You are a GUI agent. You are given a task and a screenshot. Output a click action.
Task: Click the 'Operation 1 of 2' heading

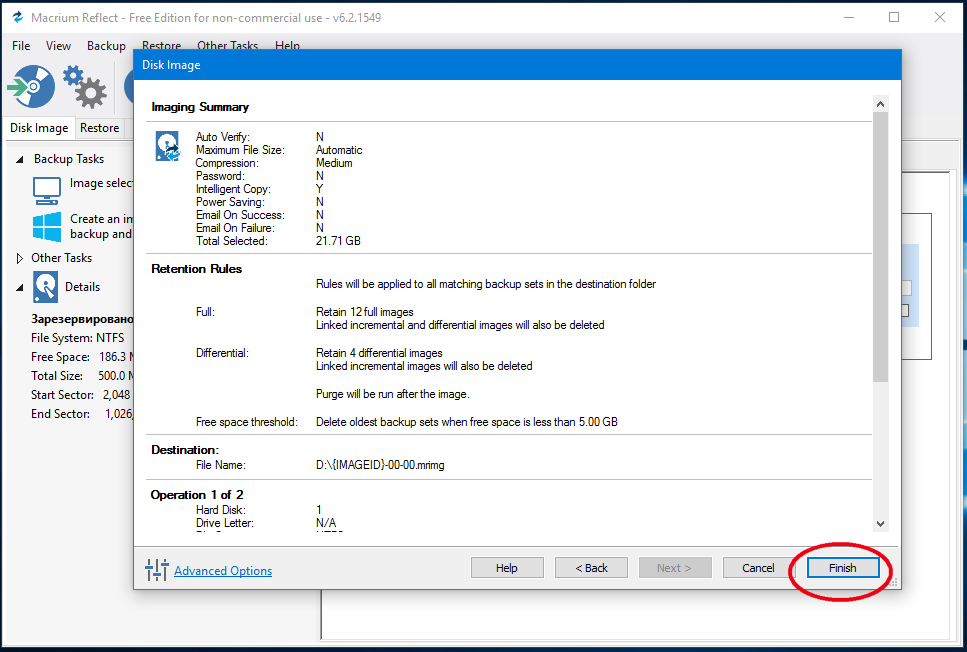(x=197, y=495)
